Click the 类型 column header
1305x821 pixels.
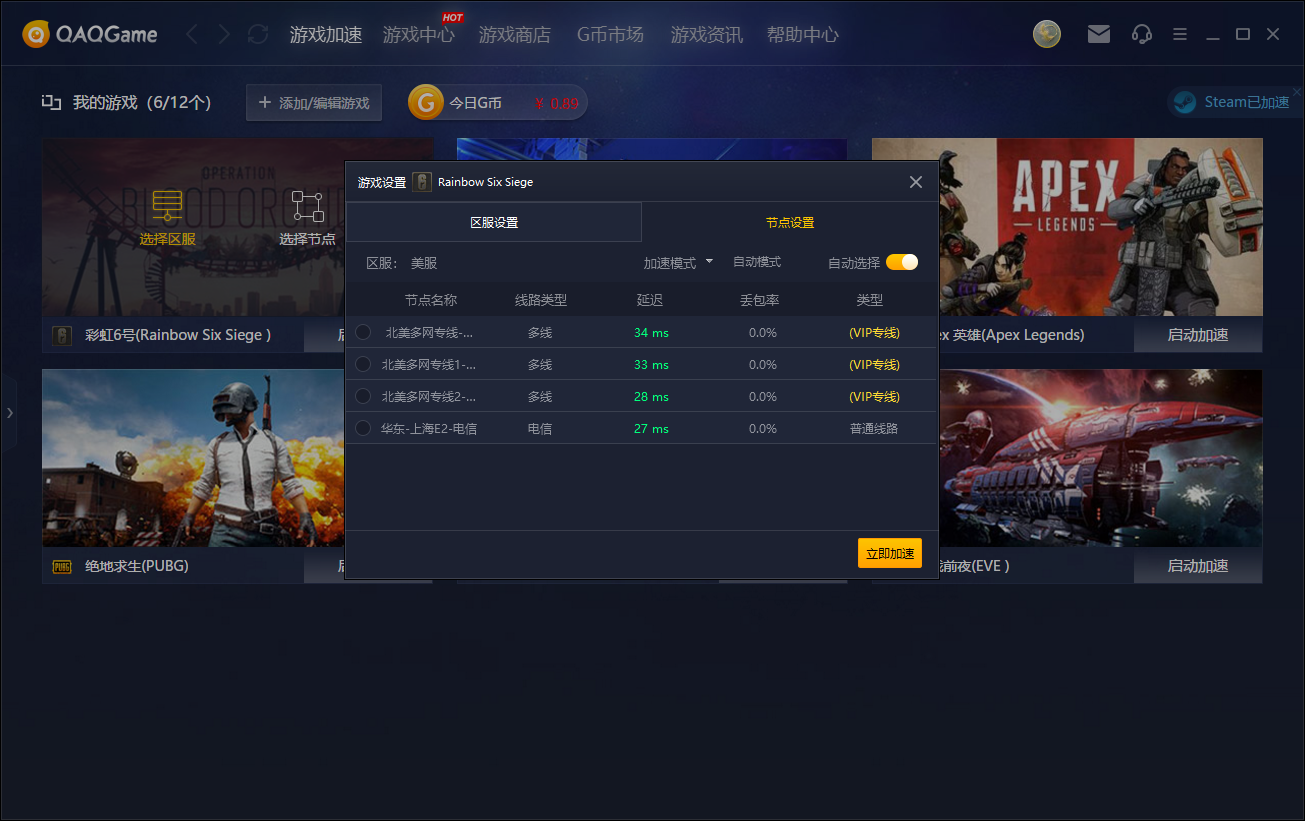[870, 300]
